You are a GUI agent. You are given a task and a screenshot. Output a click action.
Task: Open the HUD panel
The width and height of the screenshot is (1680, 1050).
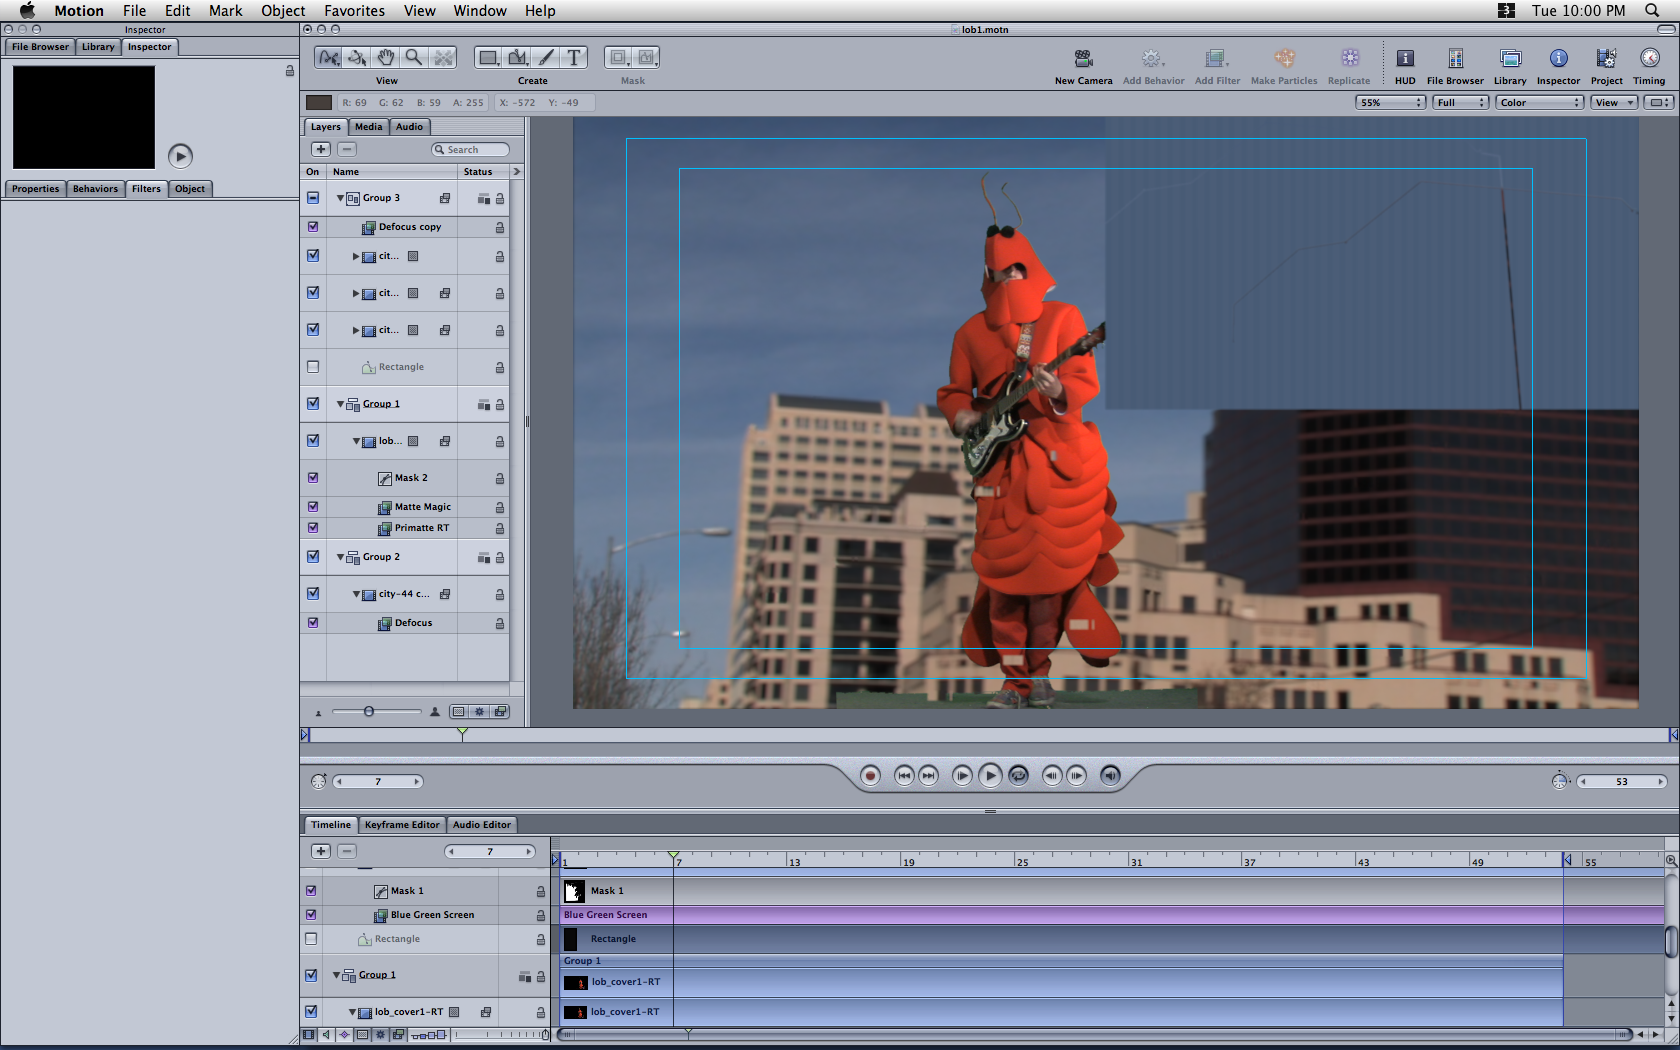click(1405, 59)
